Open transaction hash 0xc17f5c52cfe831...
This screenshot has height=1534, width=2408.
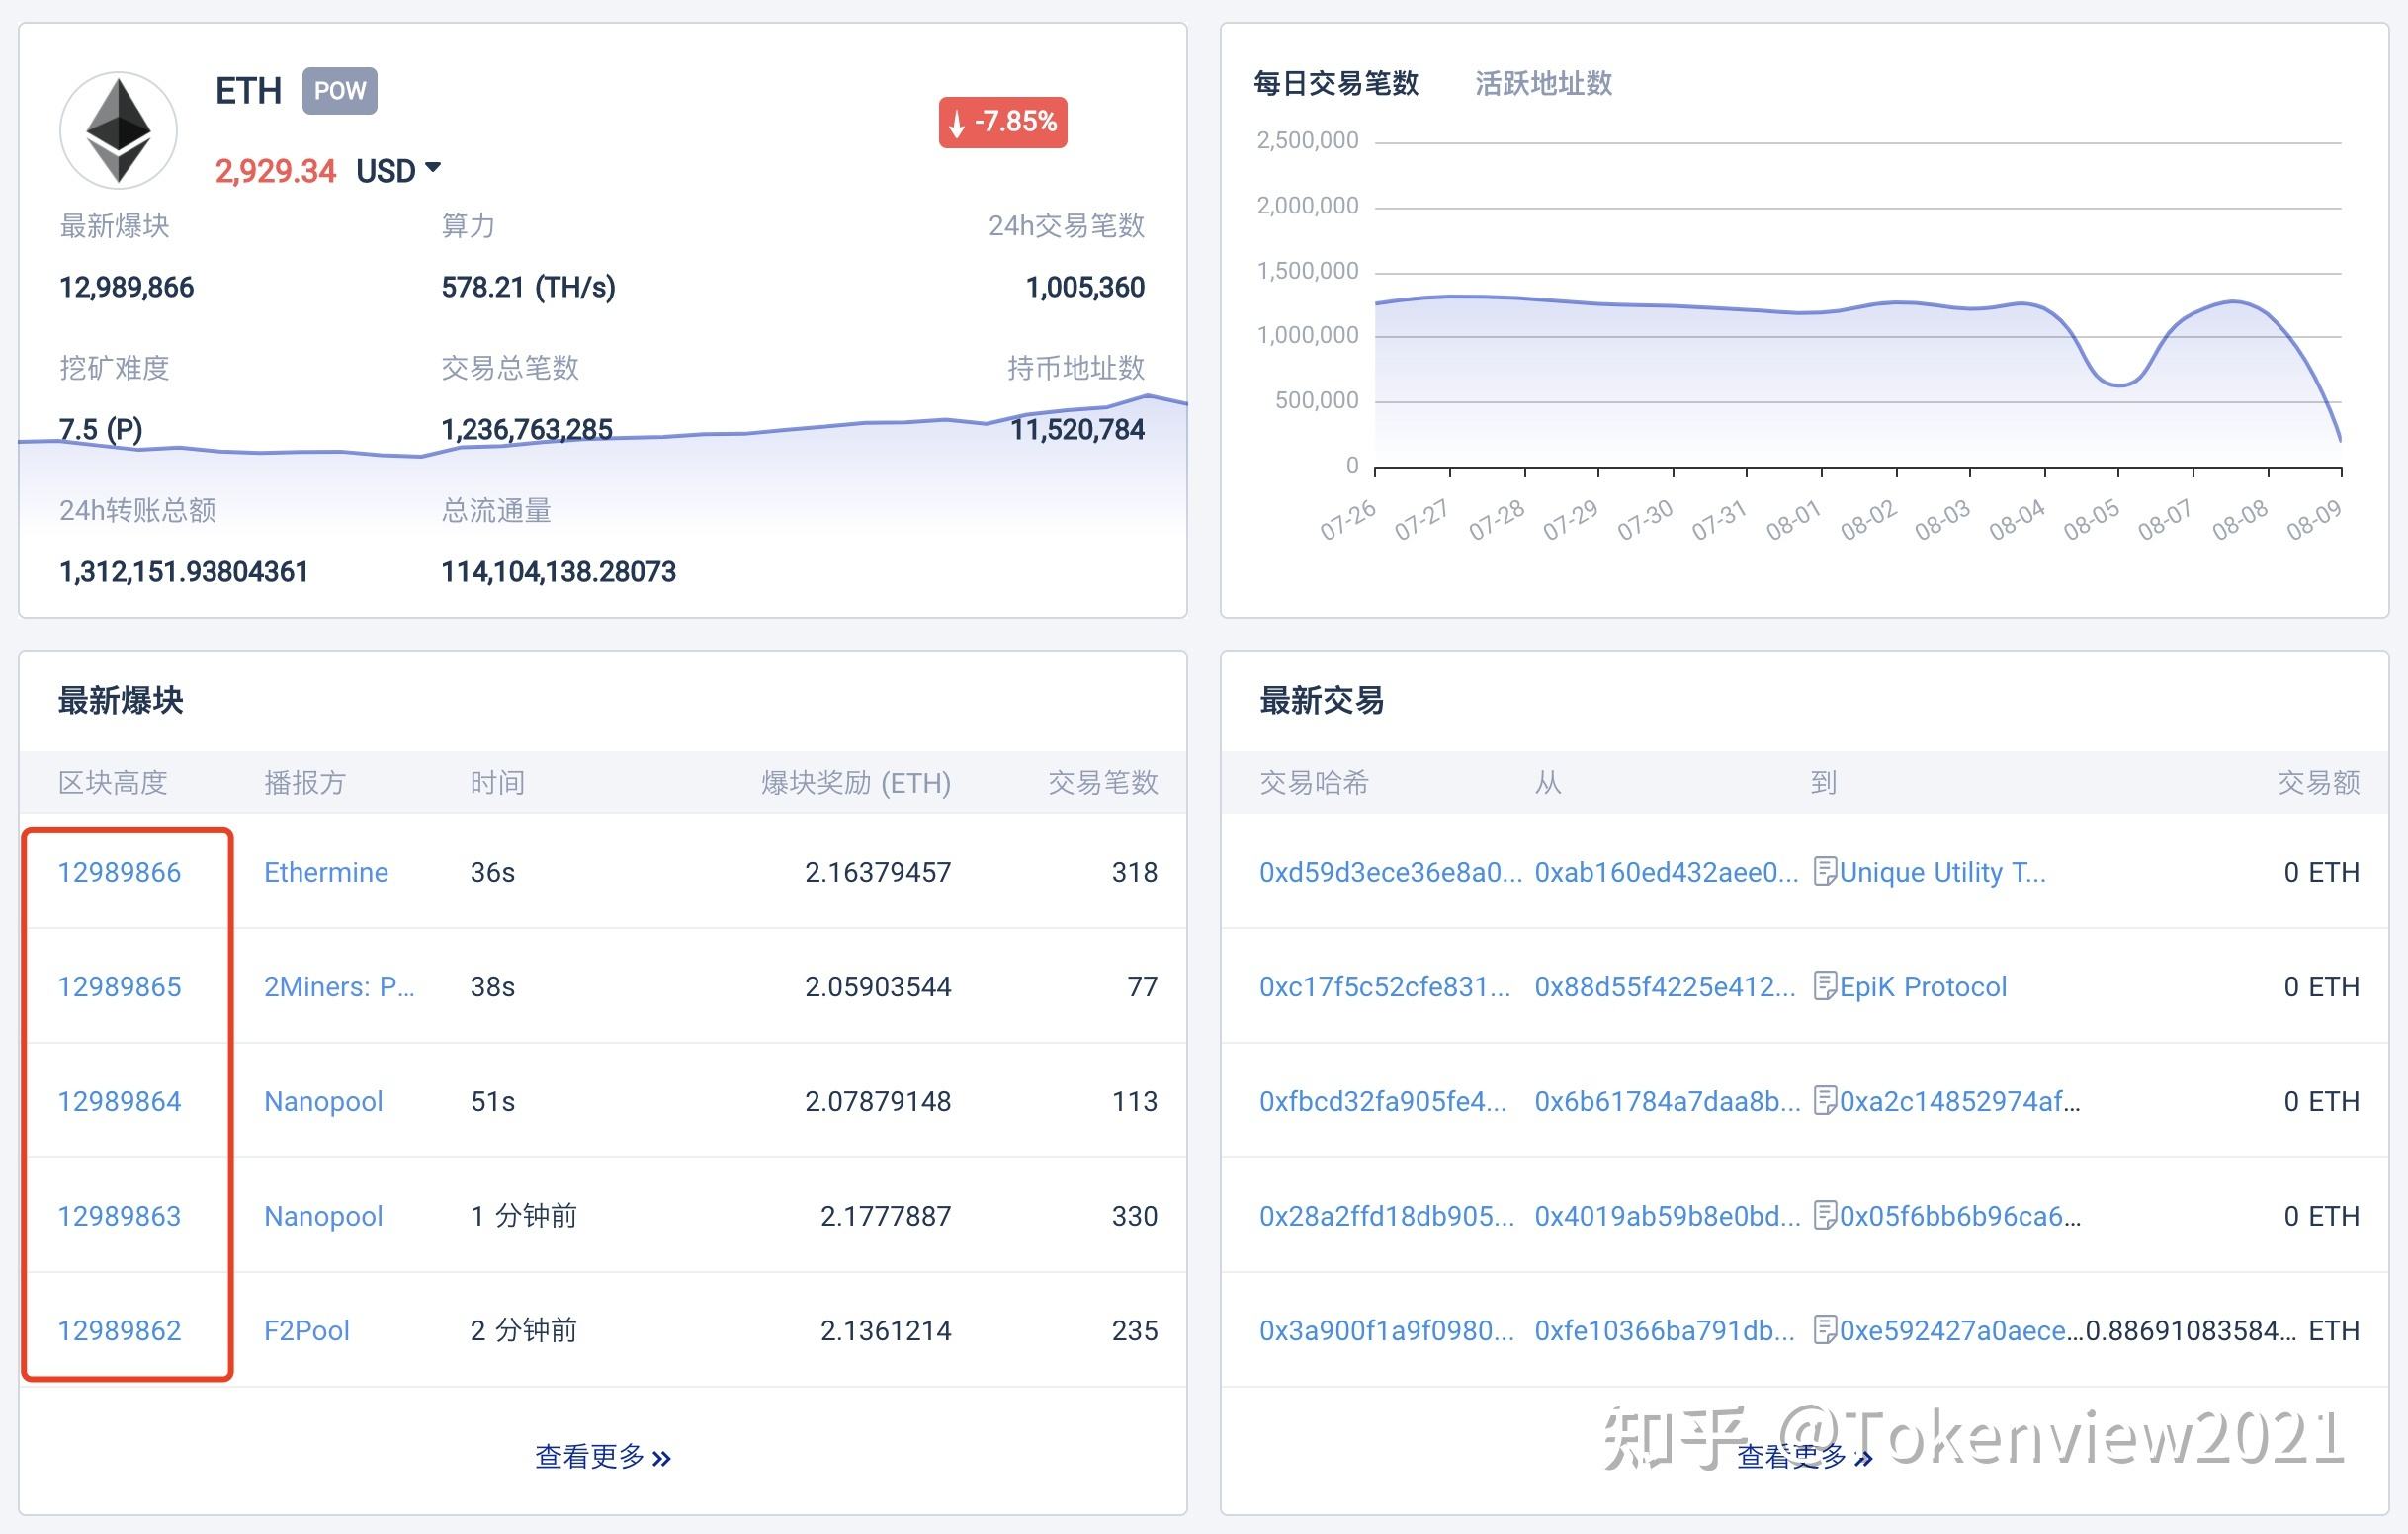(1385, 987)
